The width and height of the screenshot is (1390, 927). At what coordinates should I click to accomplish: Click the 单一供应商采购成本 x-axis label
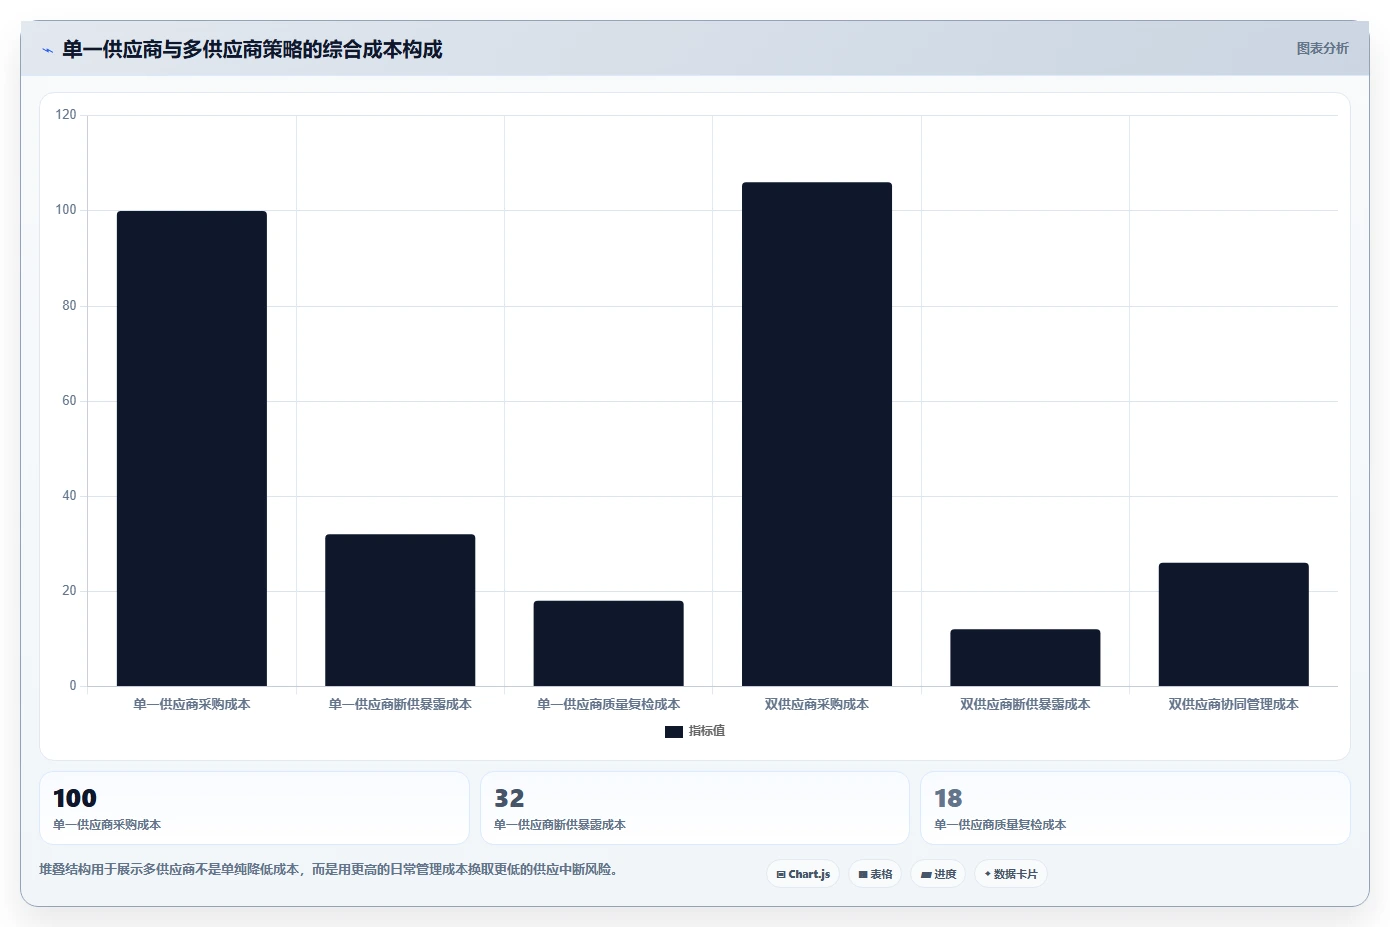point(192,704)
